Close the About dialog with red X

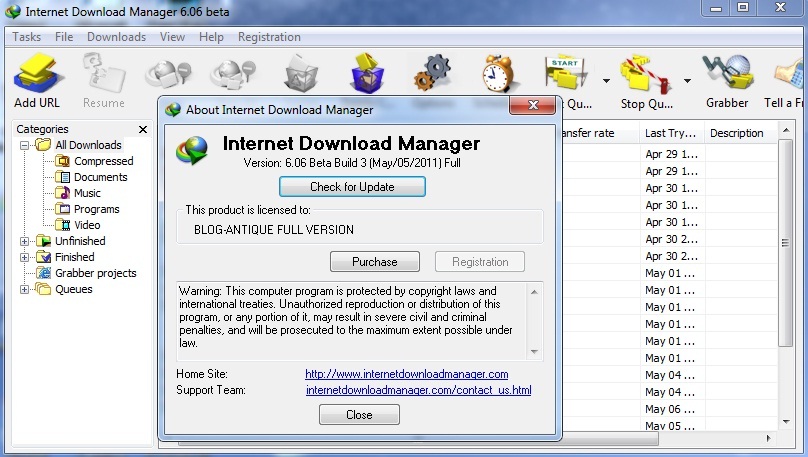(x=533, y=105)
